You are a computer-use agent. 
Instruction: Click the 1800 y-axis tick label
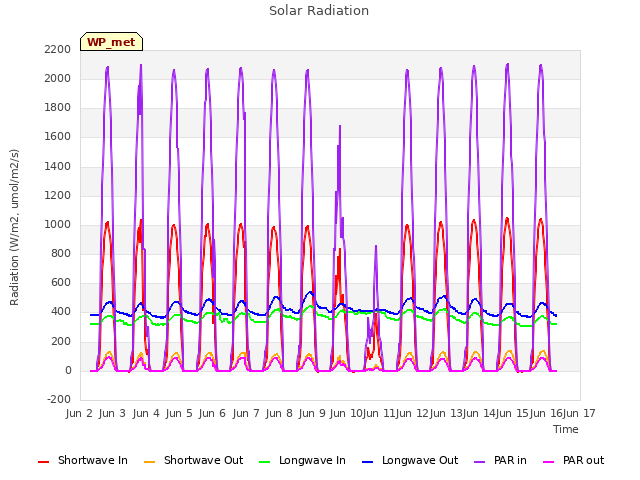pyautogui.click(x=58, y=108)
